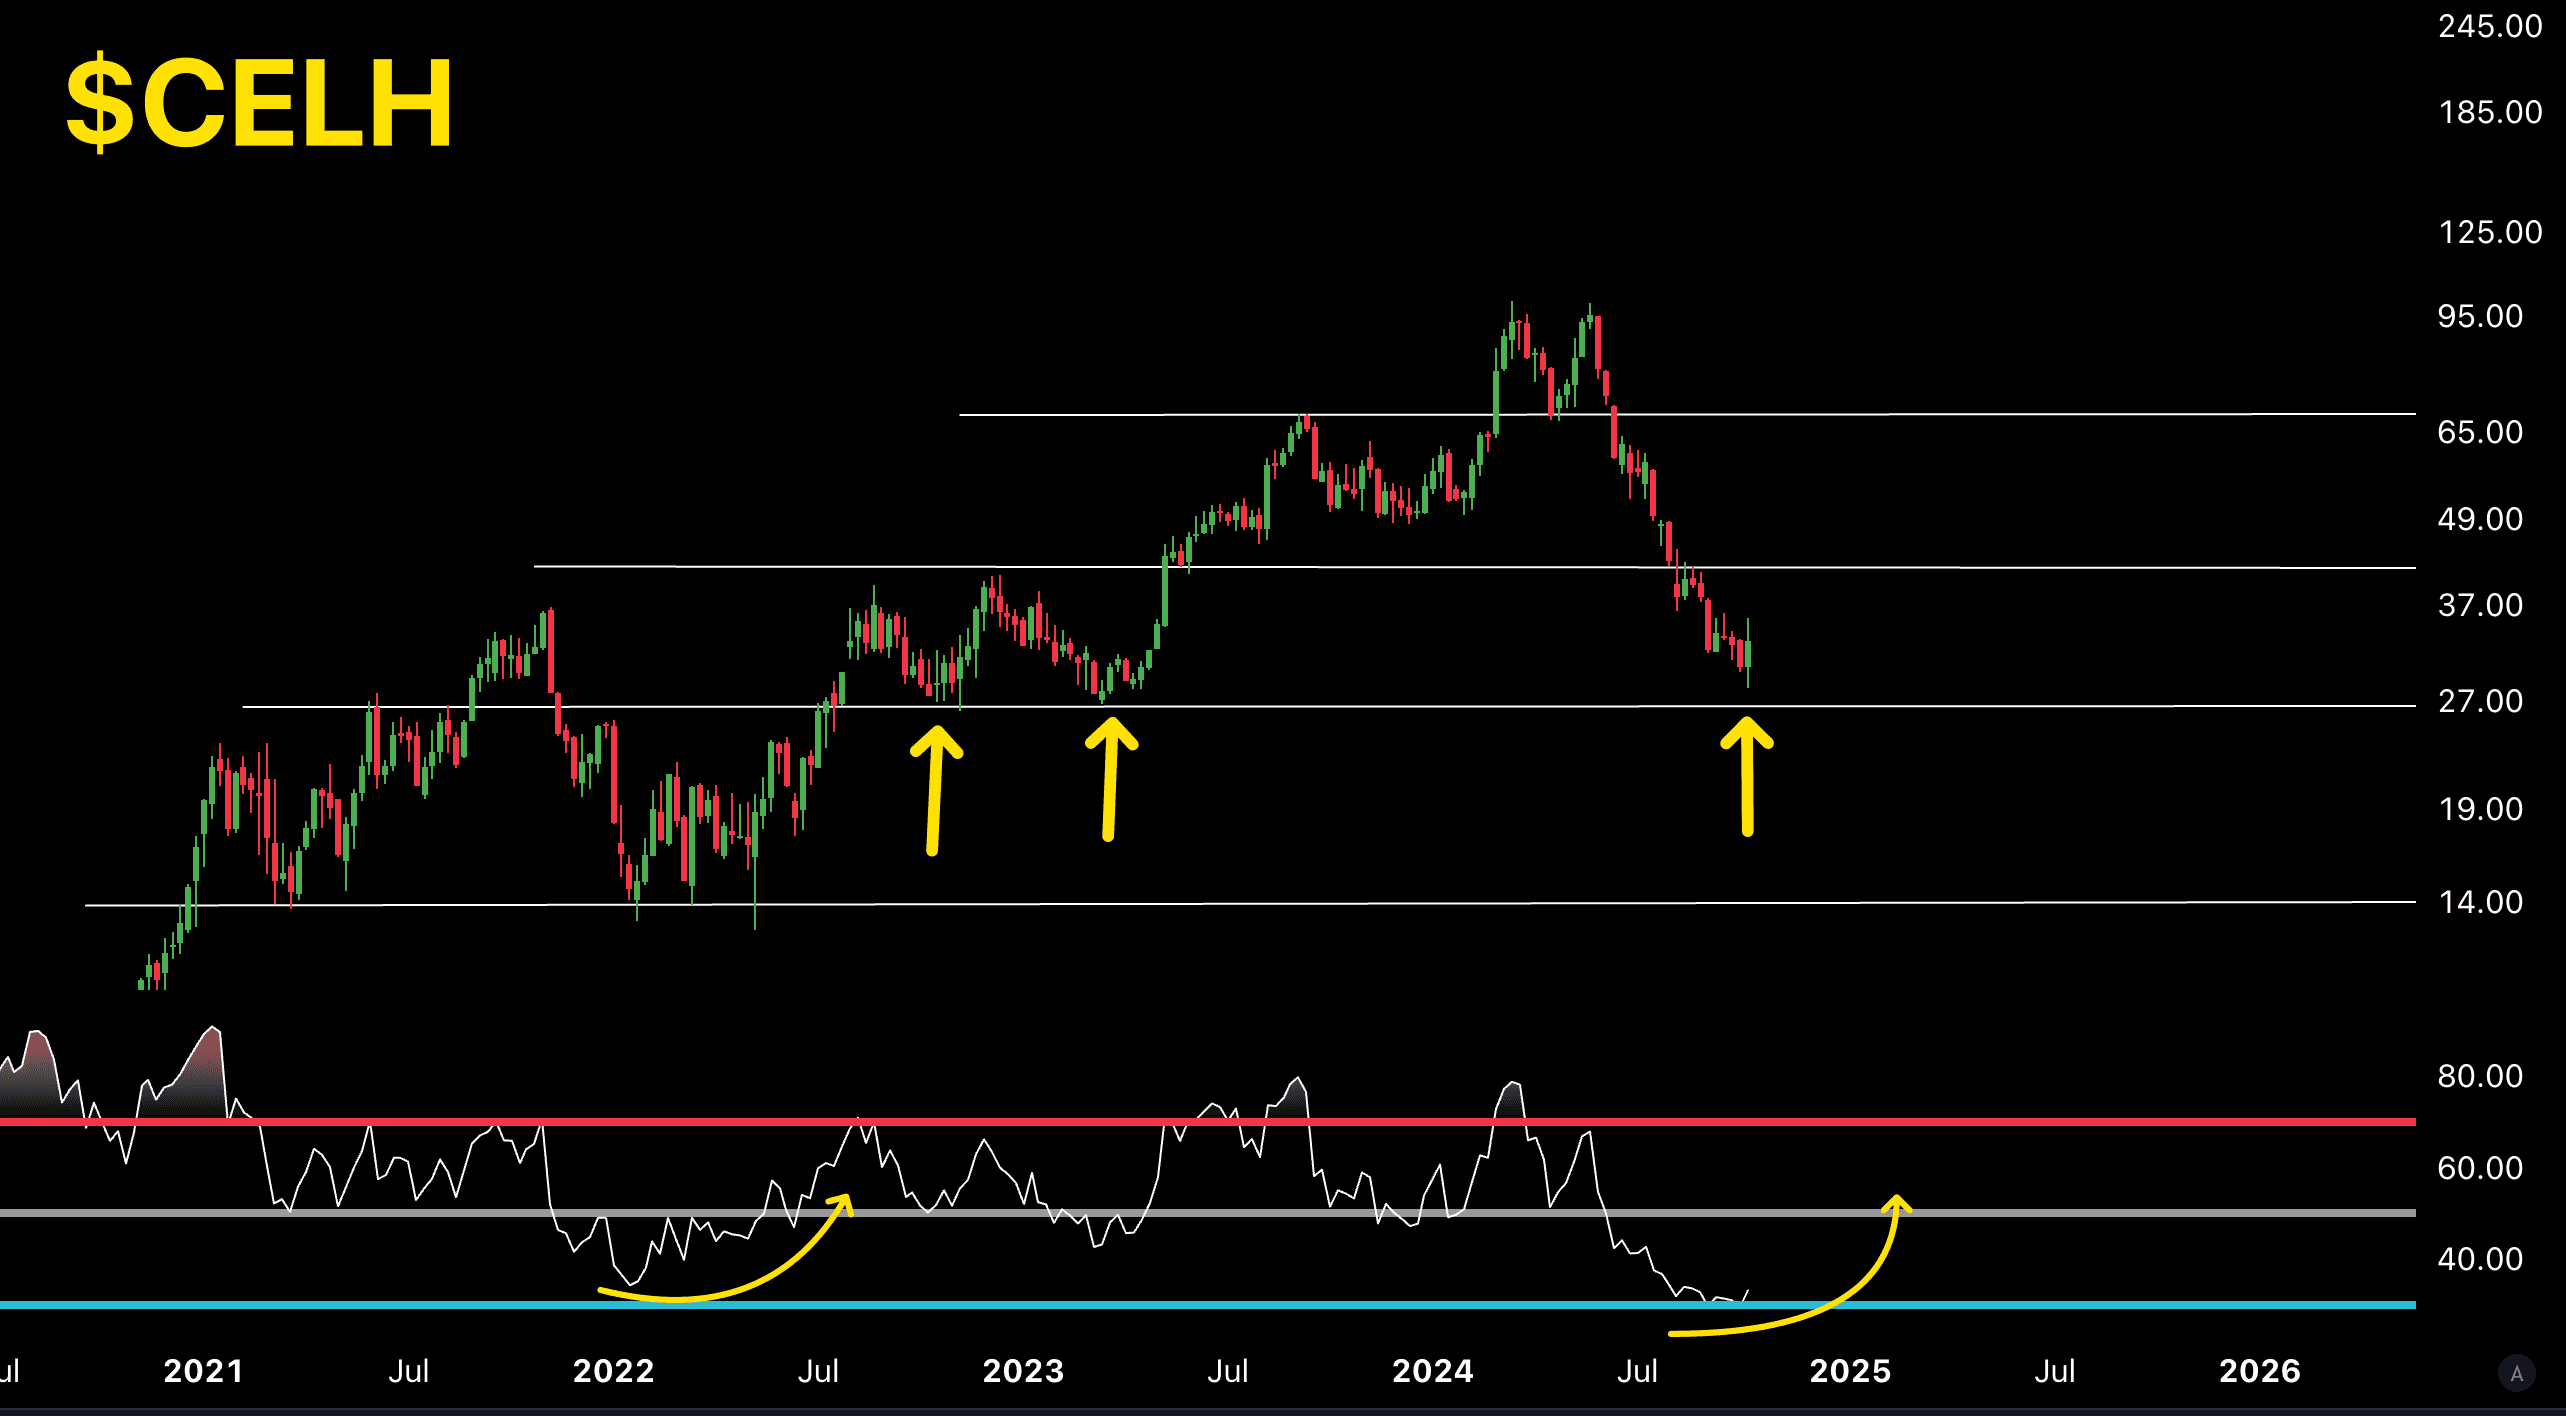Click the 60.00 RSI scale label

(x=2480, y=1168)
